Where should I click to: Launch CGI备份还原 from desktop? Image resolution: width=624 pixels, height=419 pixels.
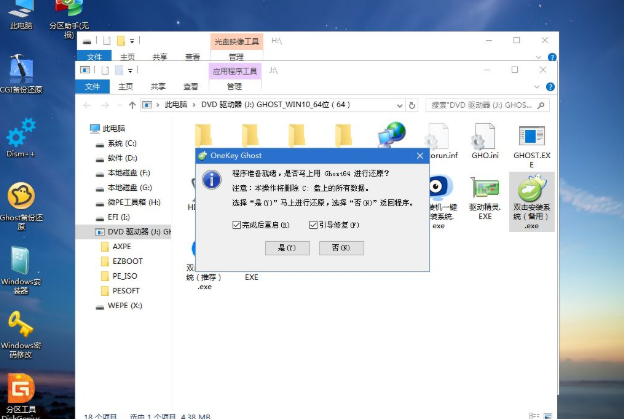pos(21,73)
